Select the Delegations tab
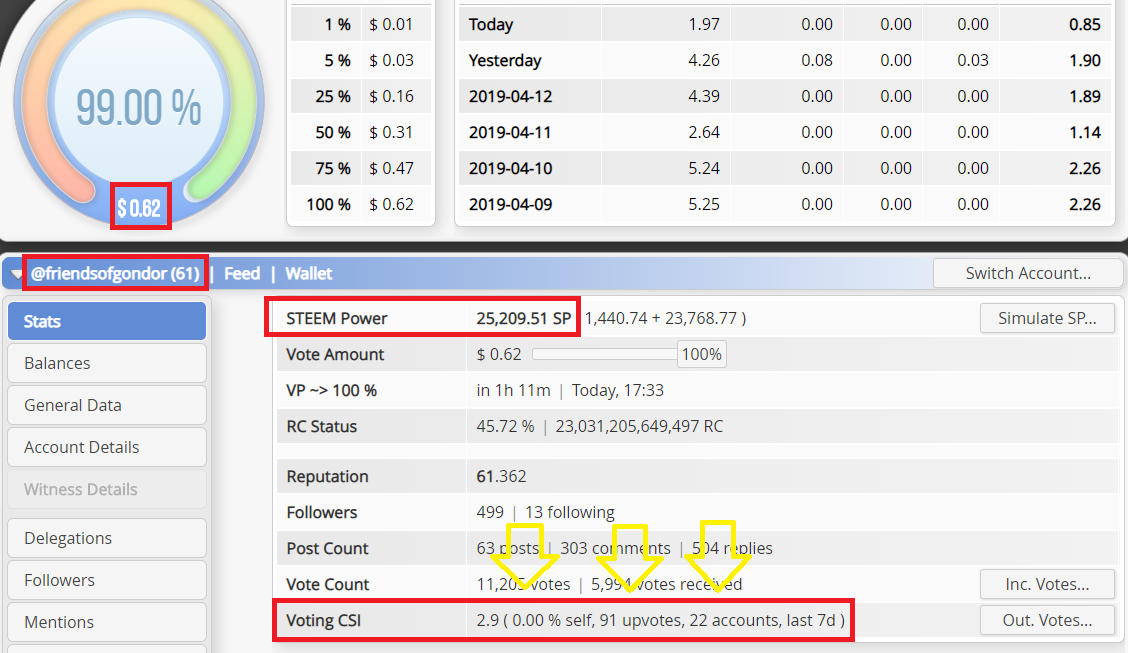 pos(107,538)
